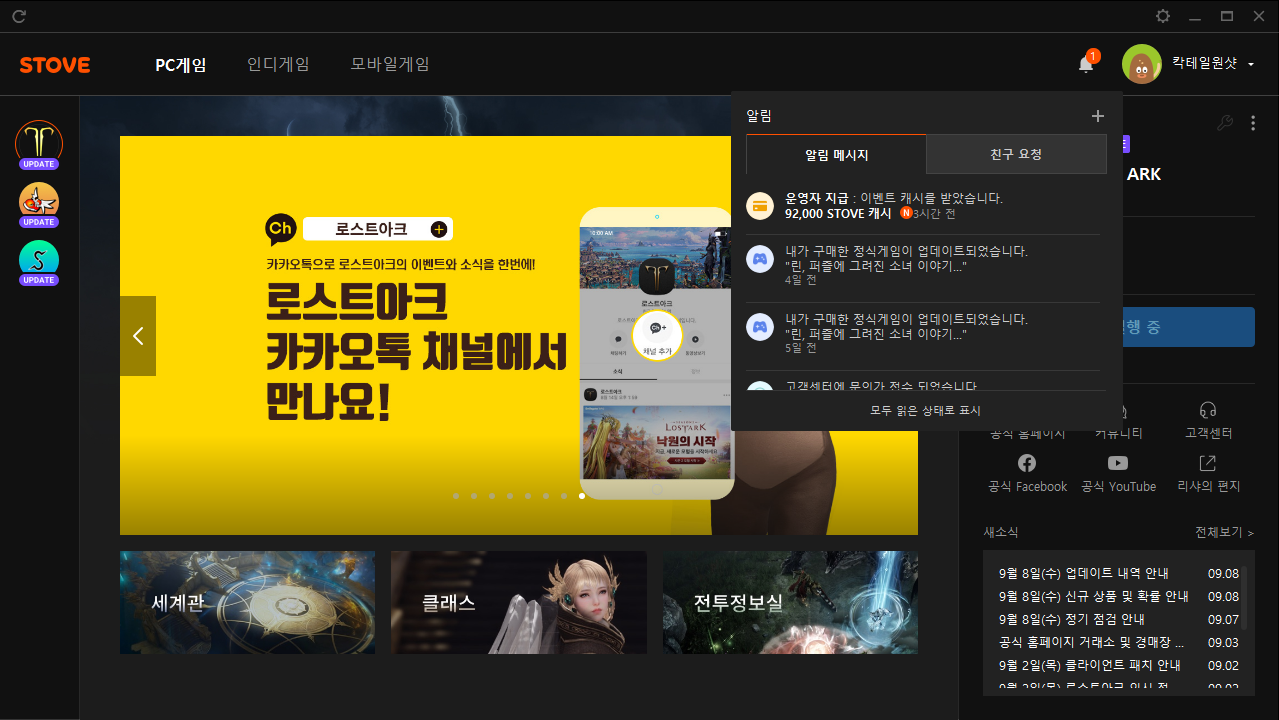Open the Lost Ark game icon in sidebar

(39, 142)
